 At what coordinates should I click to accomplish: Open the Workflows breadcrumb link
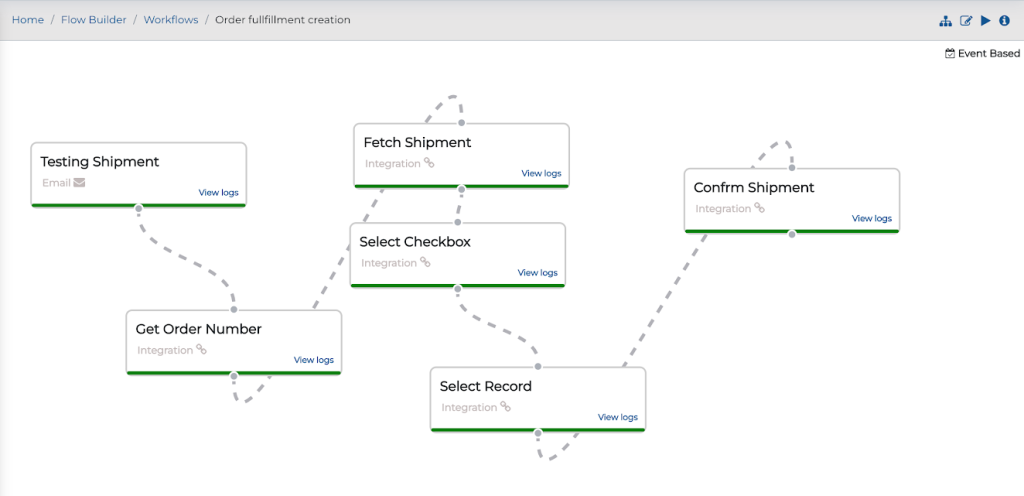[171, 20]
